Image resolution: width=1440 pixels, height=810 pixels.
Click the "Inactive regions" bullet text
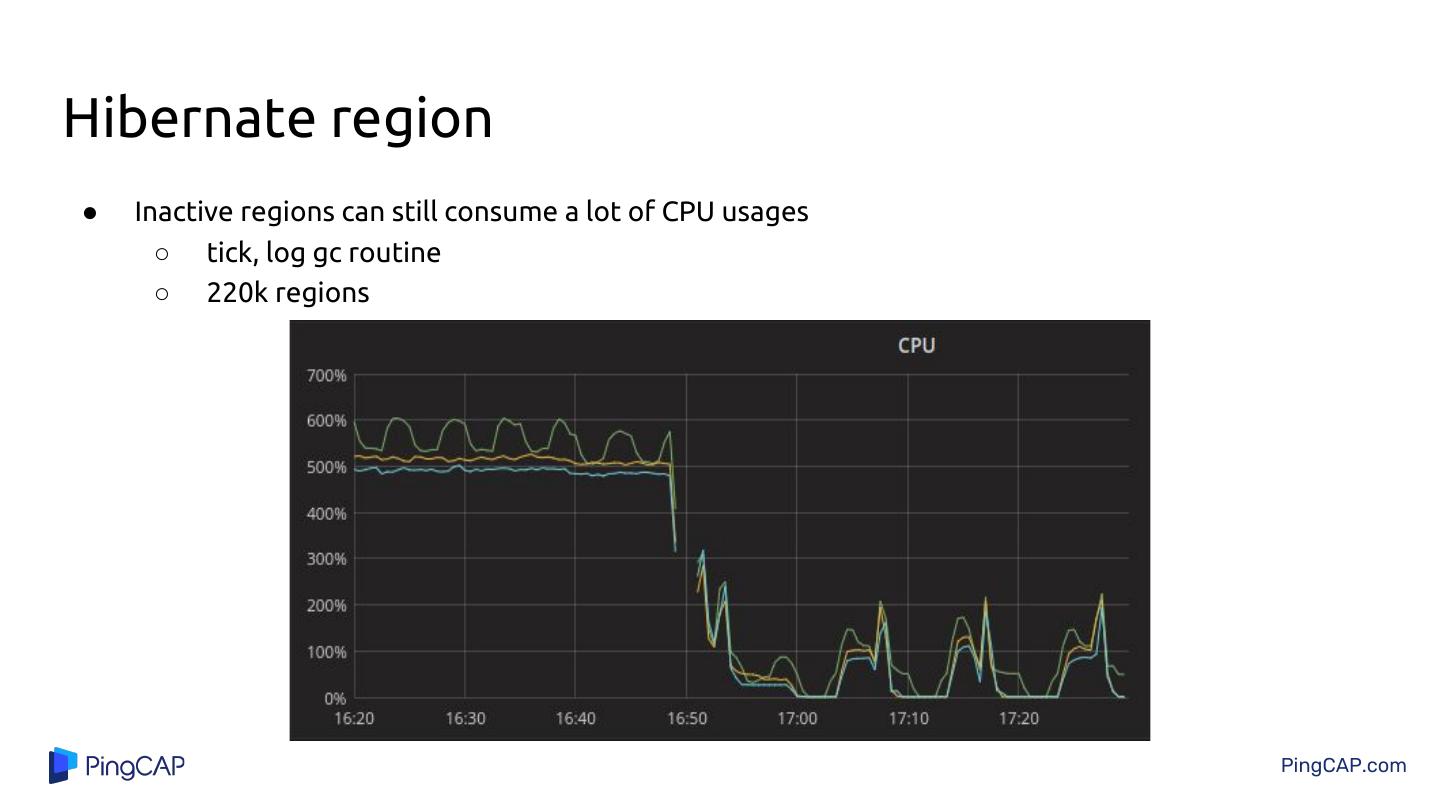(x=471, y=212)
